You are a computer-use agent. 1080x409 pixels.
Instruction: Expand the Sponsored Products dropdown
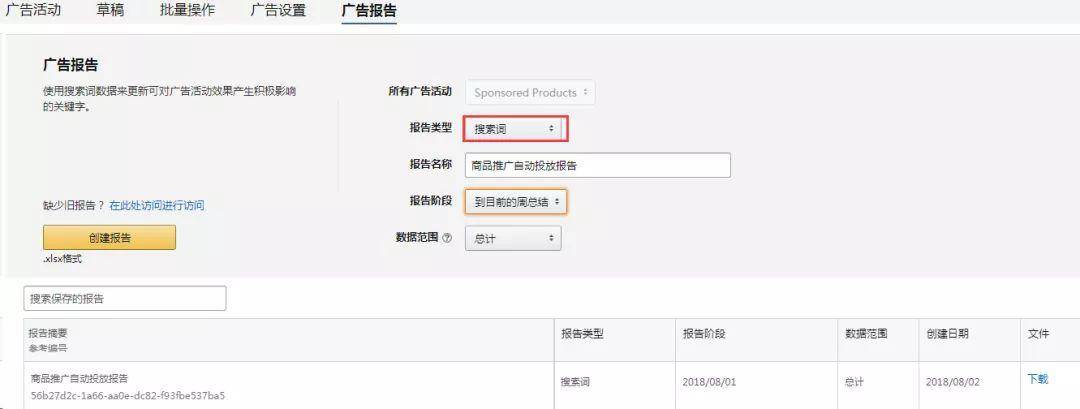tap(530, 92)
